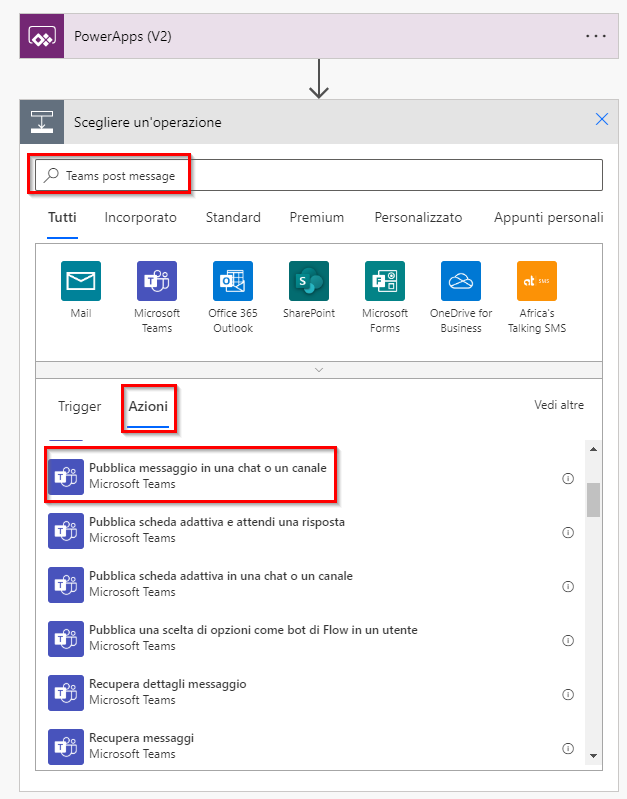The image size is (627, 799).
Task: Close the Scegliere un'operazione panel
Action: pos(602,119)
